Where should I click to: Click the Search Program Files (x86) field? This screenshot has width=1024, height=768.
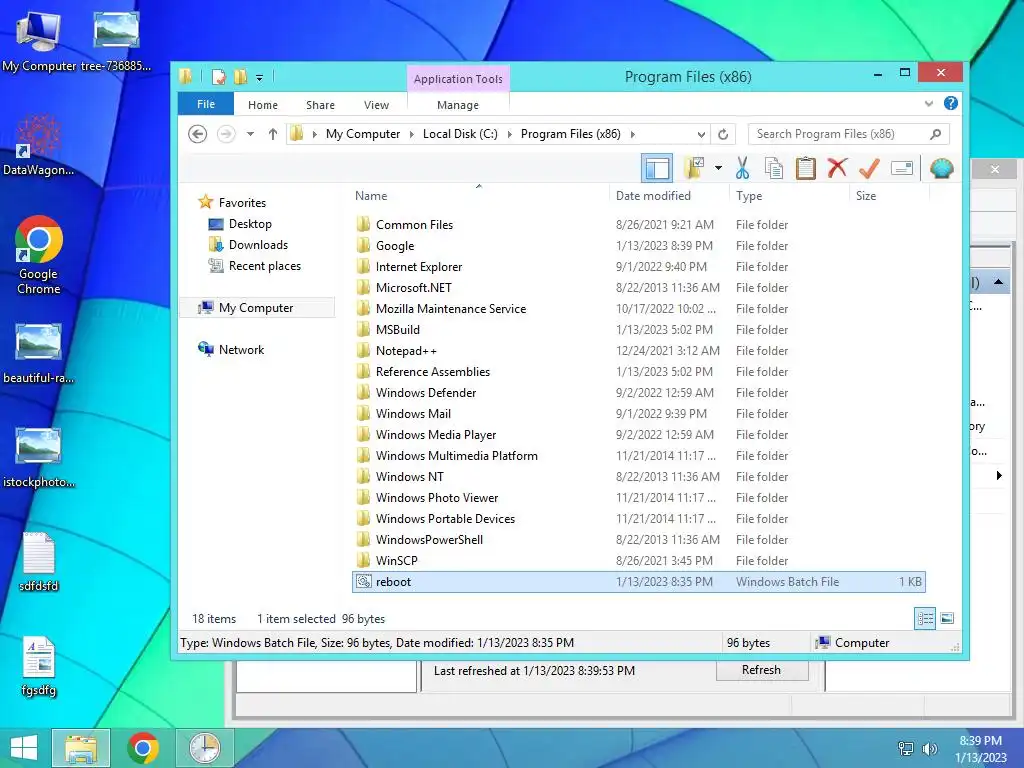pos(848,134)
